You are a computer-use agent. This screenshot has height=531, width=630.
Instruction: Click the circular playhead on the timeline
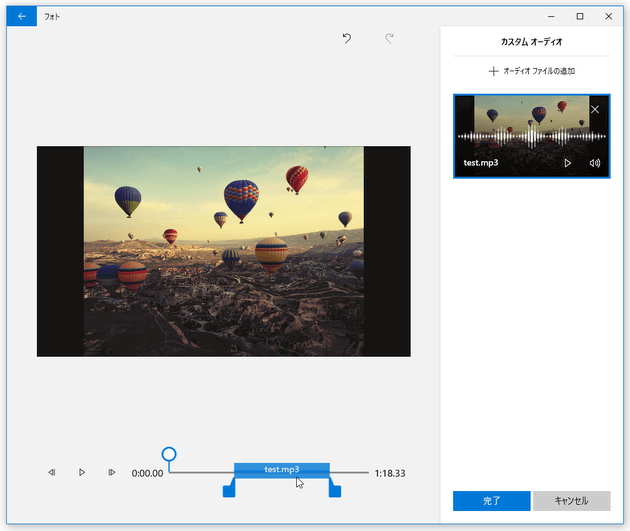[169, 455]
